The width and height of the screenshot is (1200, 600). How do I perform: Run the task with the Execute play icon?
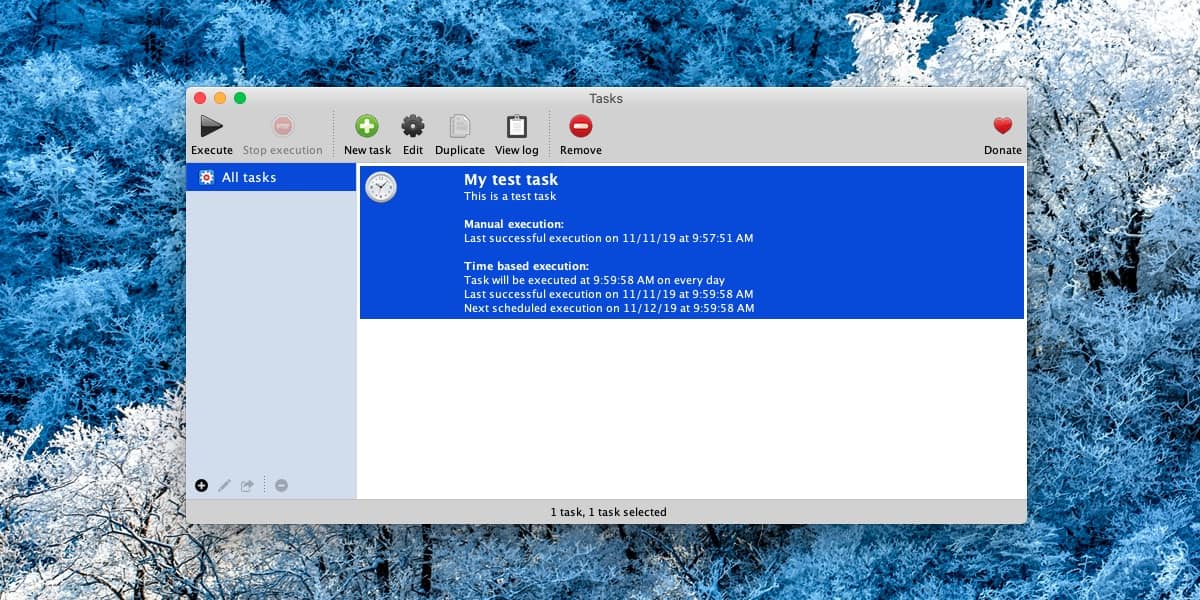(x=211, y=126)
